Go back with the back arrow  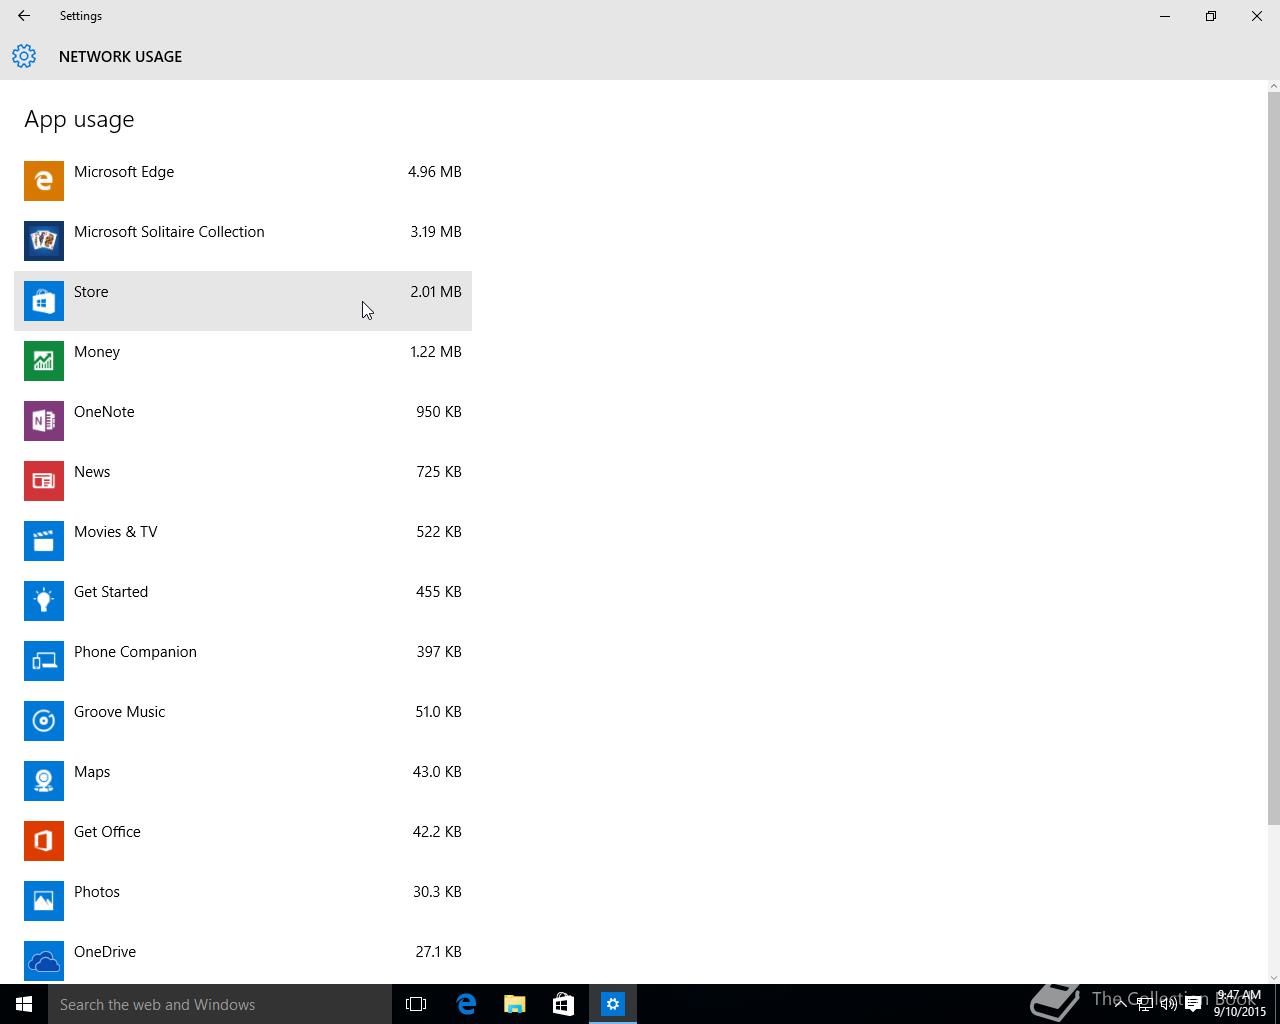click(24, 16)
